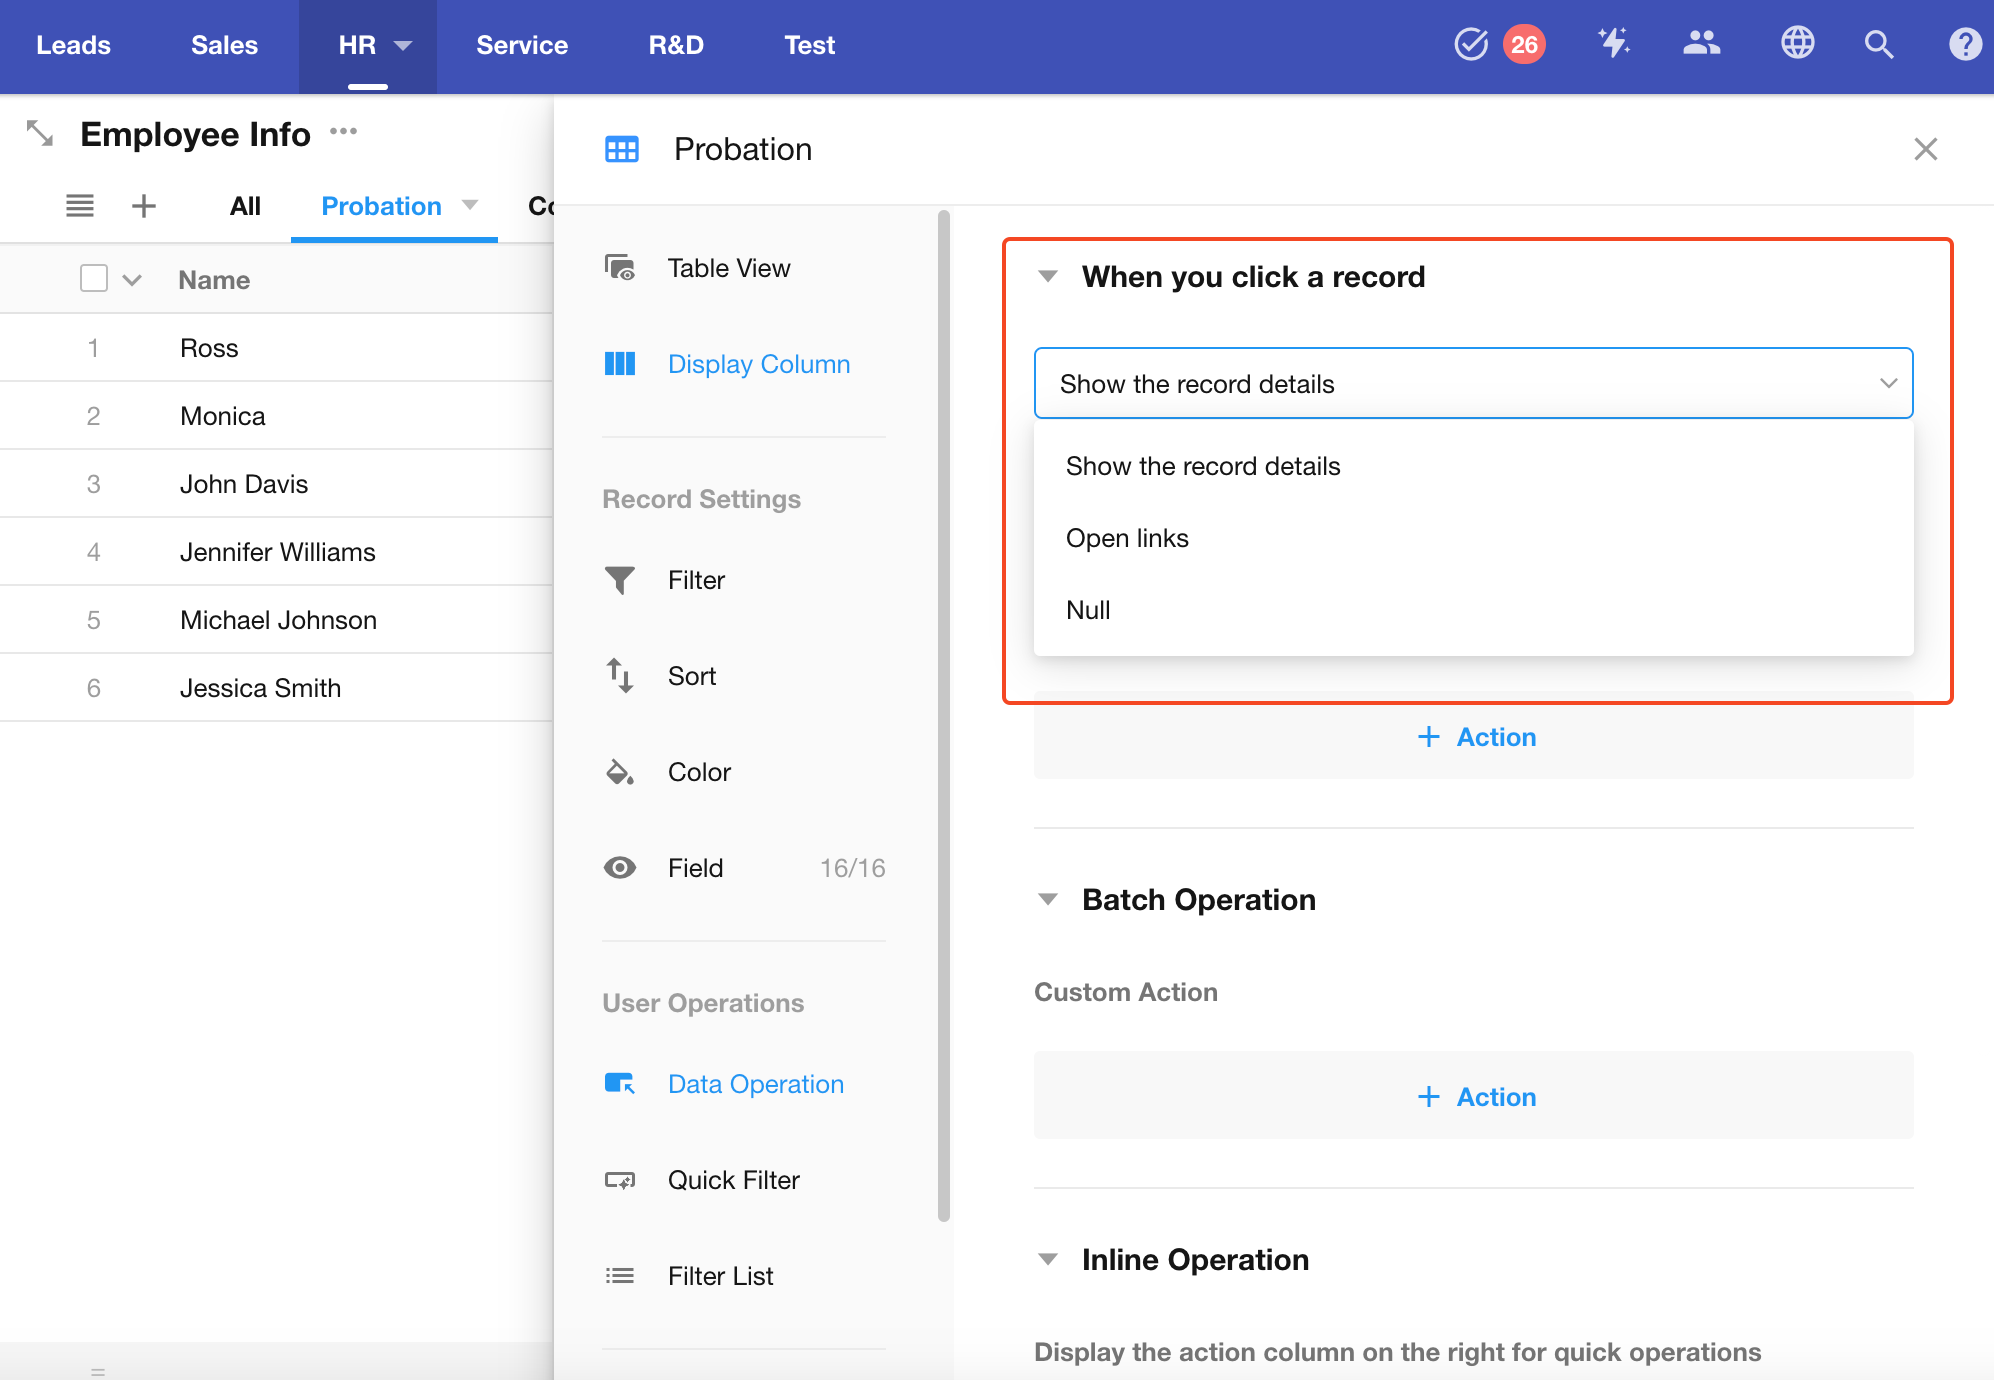This screenshot has width=1994, height=1380.
Task: Open the Color paint bucket setting
Action: pos(699,772)
